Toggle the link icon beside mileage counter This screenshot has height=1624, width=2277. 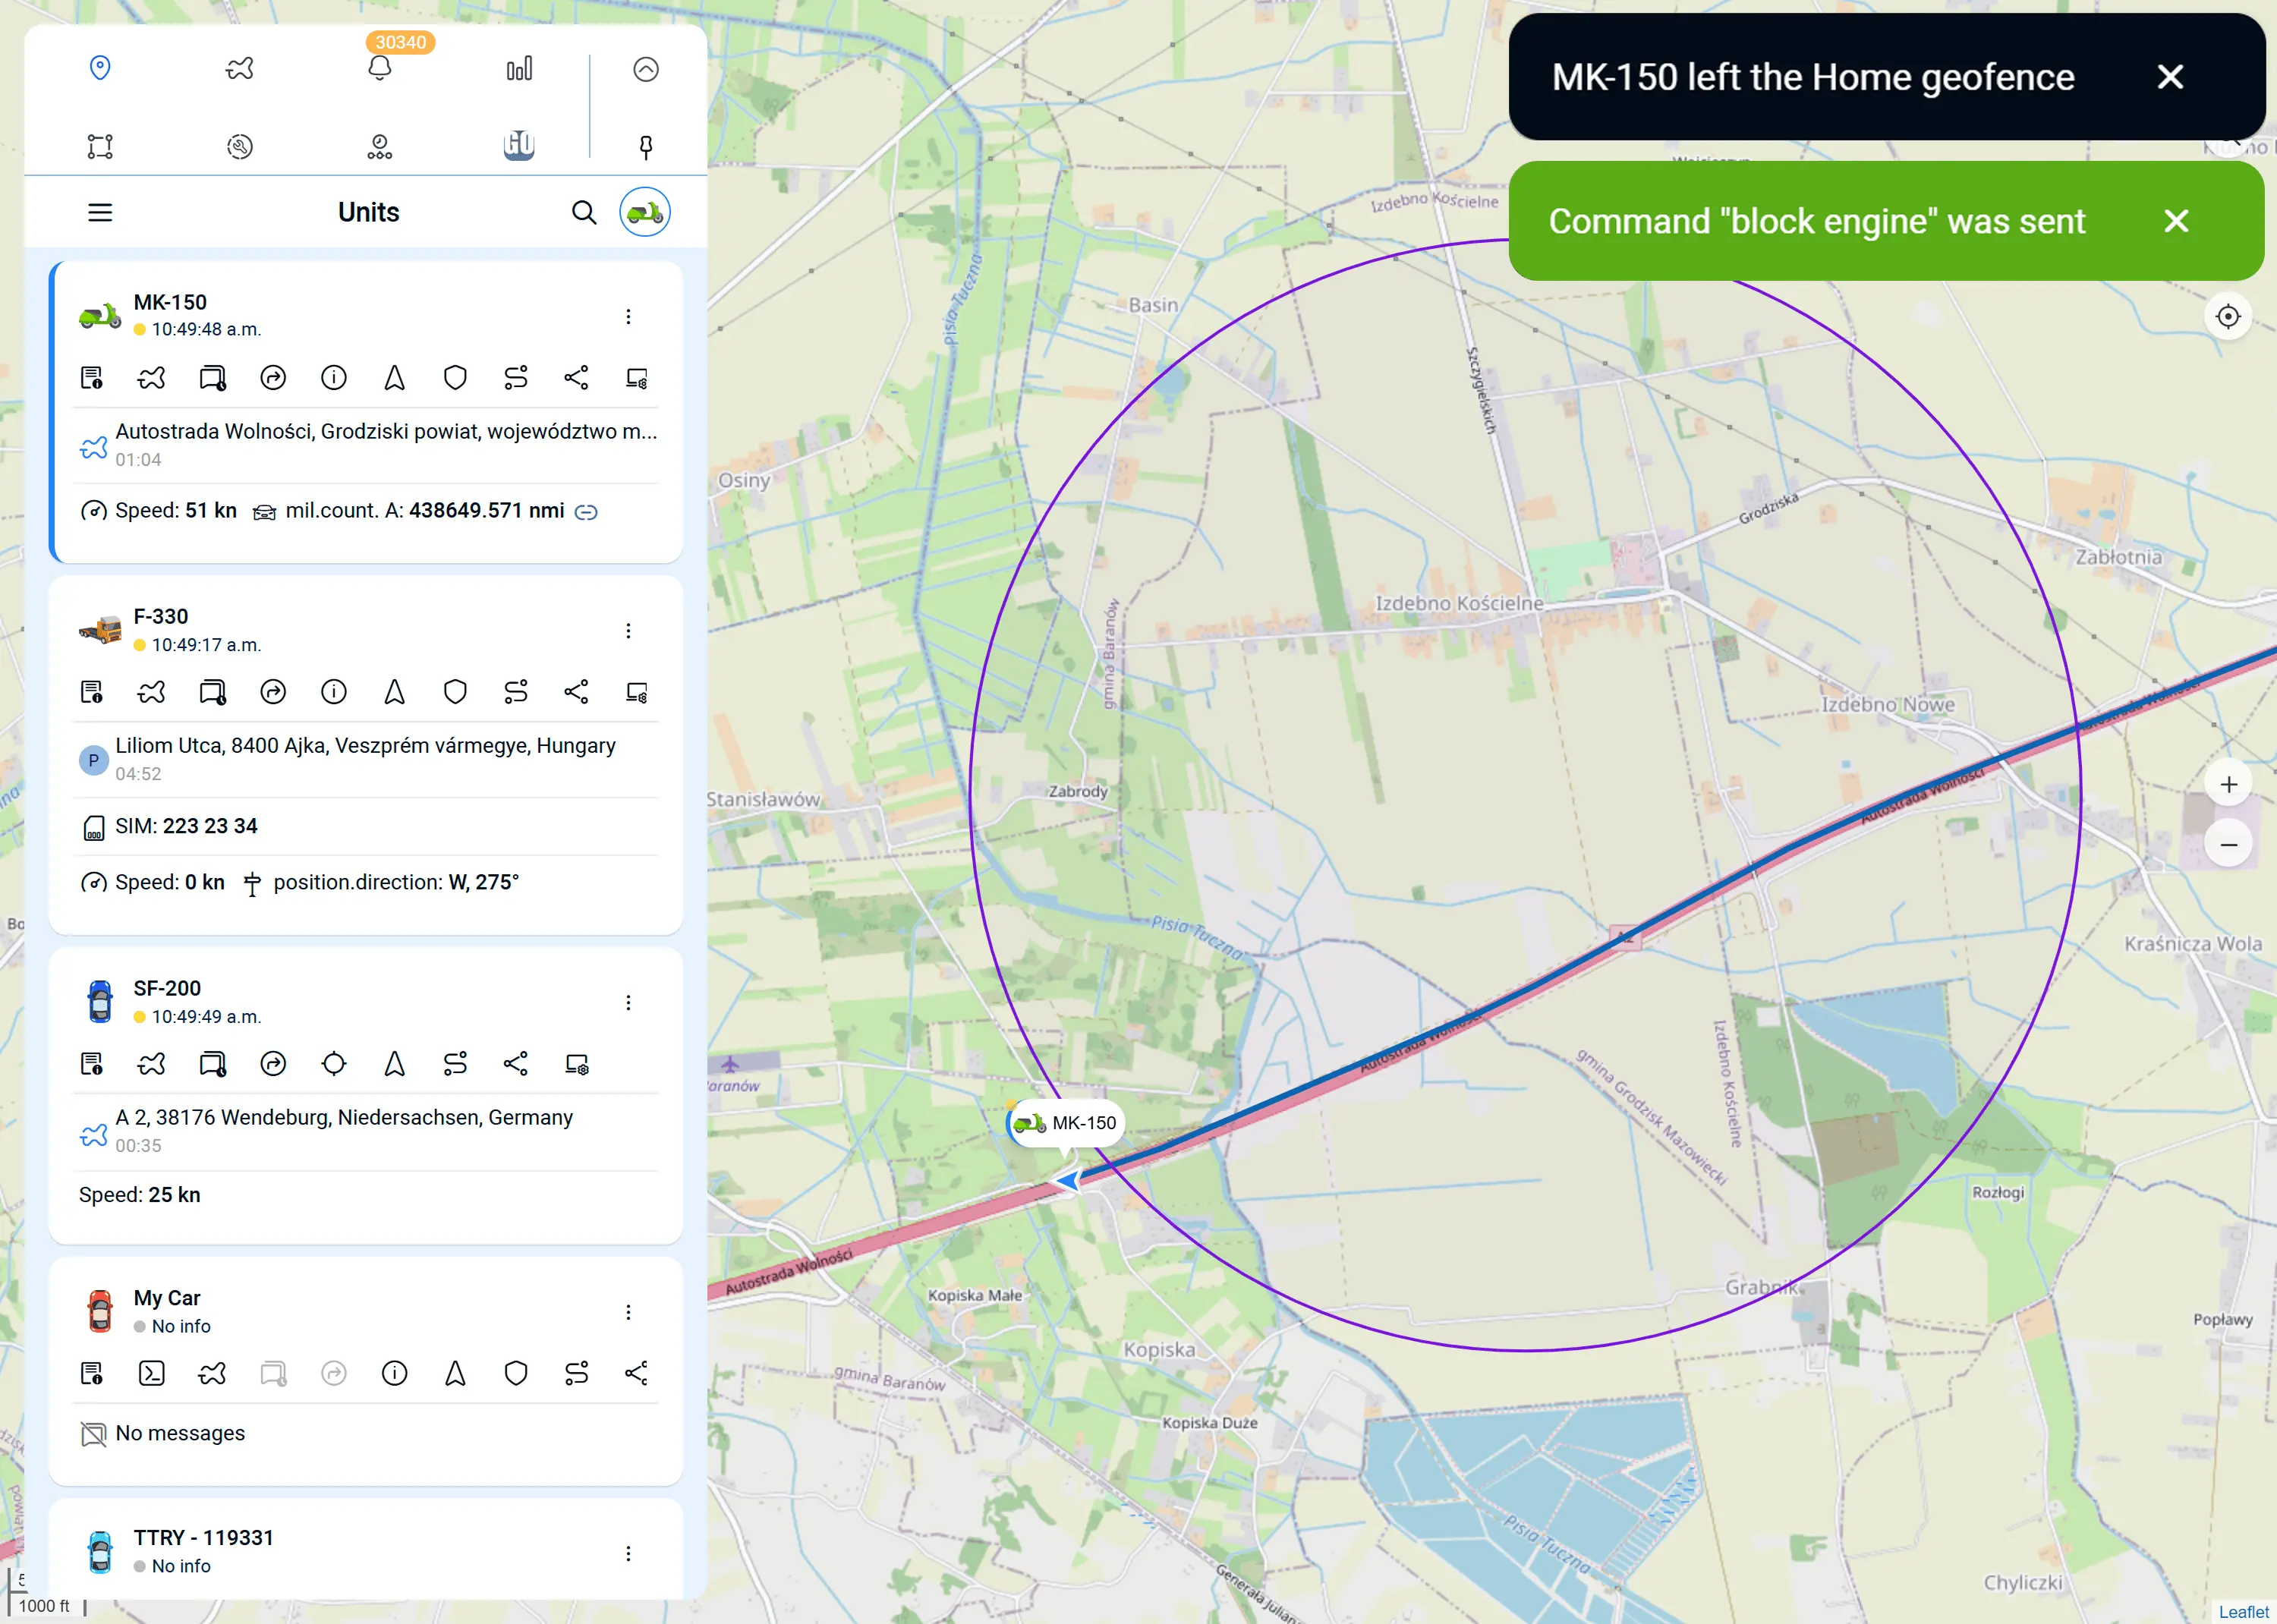point(586,512)
